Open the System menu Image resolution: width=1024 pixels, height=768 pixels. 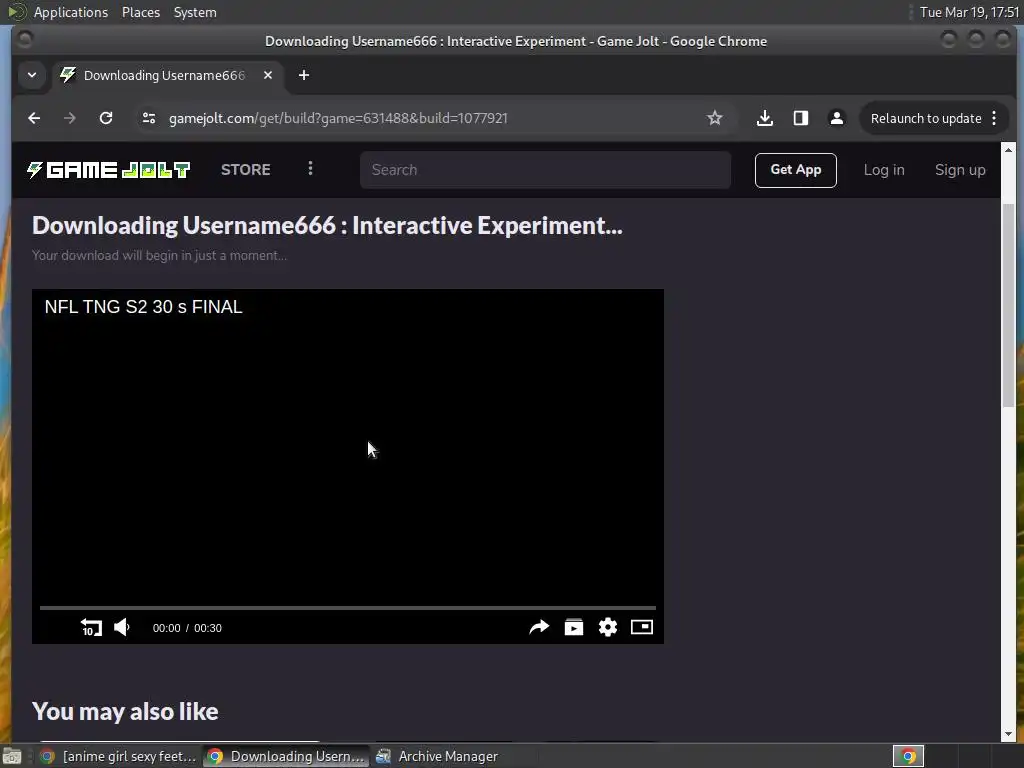pos(195,12)
